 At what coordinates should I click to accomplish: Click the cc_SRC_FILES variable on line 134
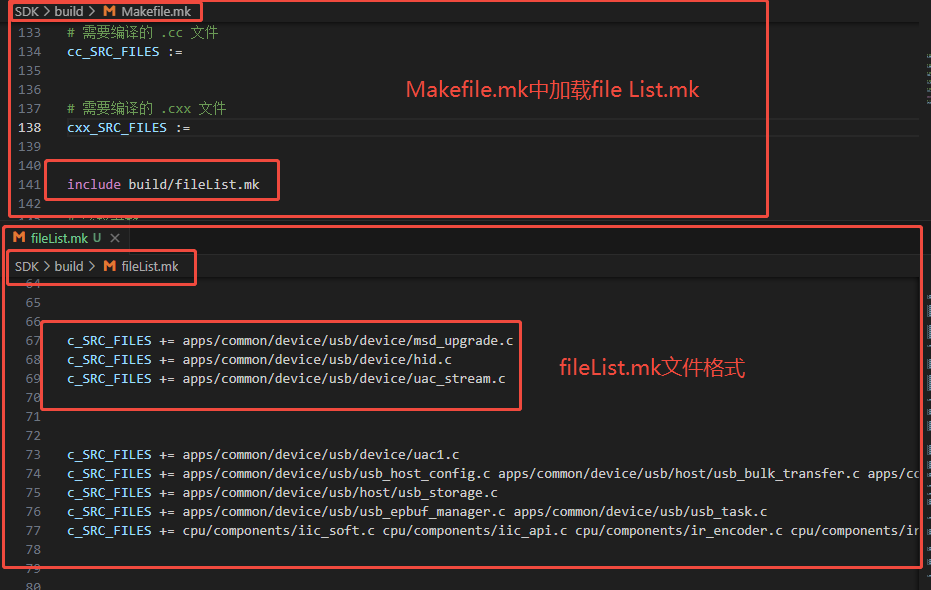pos(113,52)
